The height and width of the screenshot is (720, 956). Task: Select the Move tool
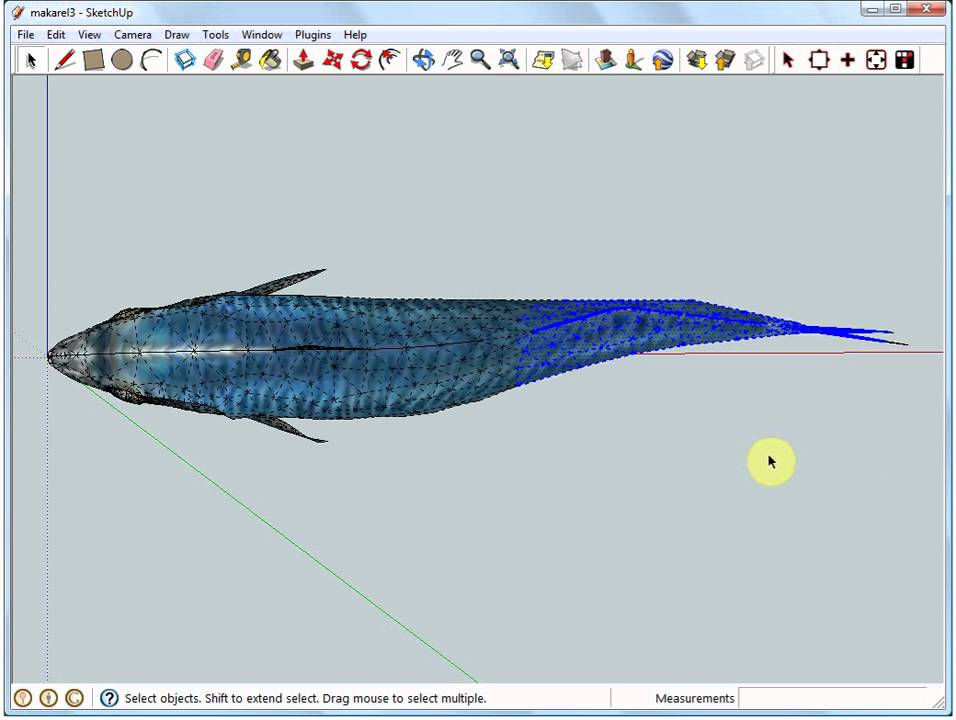click(x=332, y=60)
